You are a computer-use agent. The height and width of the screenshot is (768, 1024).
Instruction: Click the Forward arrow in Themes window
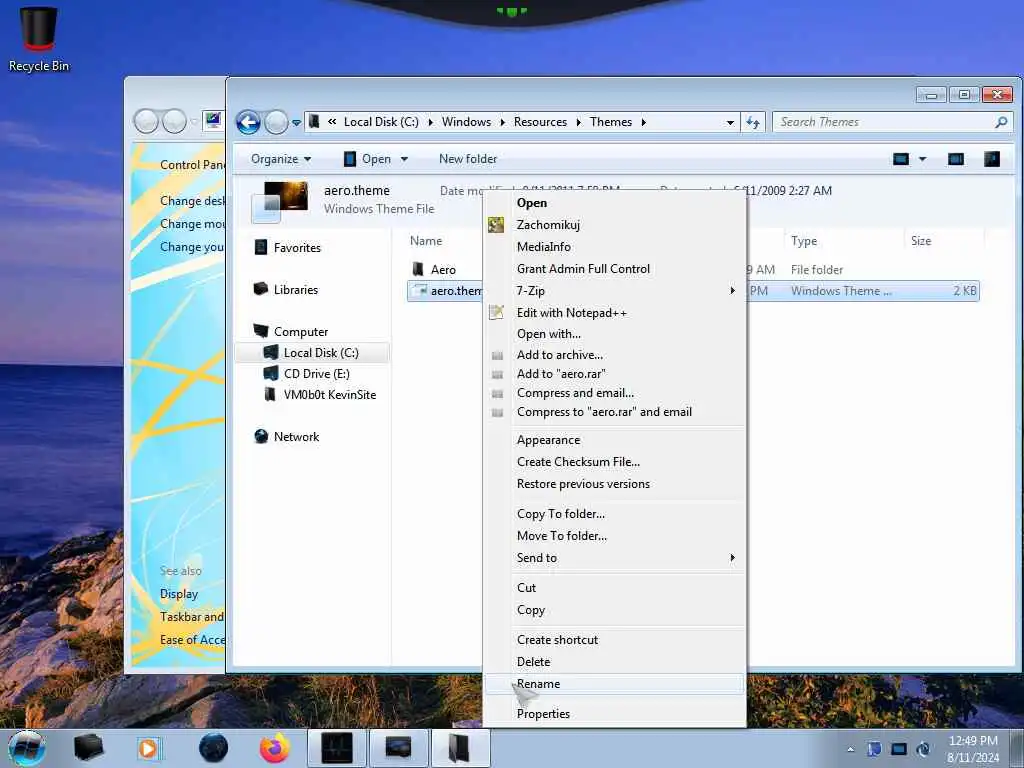(276, 122)
